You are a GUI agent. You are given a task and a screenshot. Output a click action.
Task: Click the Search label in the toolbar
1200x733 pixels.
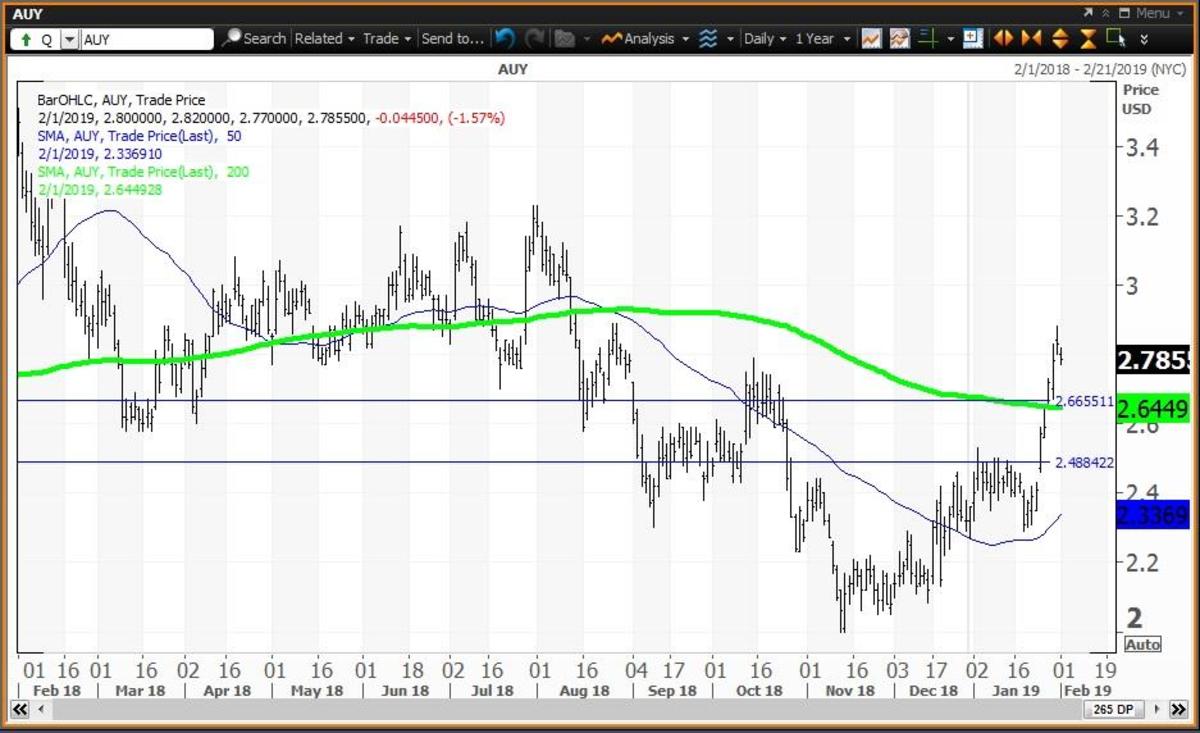pos(264,38)
